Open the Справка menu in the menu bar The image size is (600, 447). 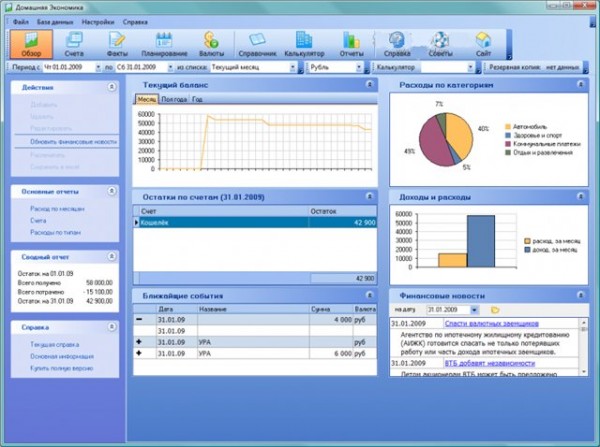click(135, 22)
